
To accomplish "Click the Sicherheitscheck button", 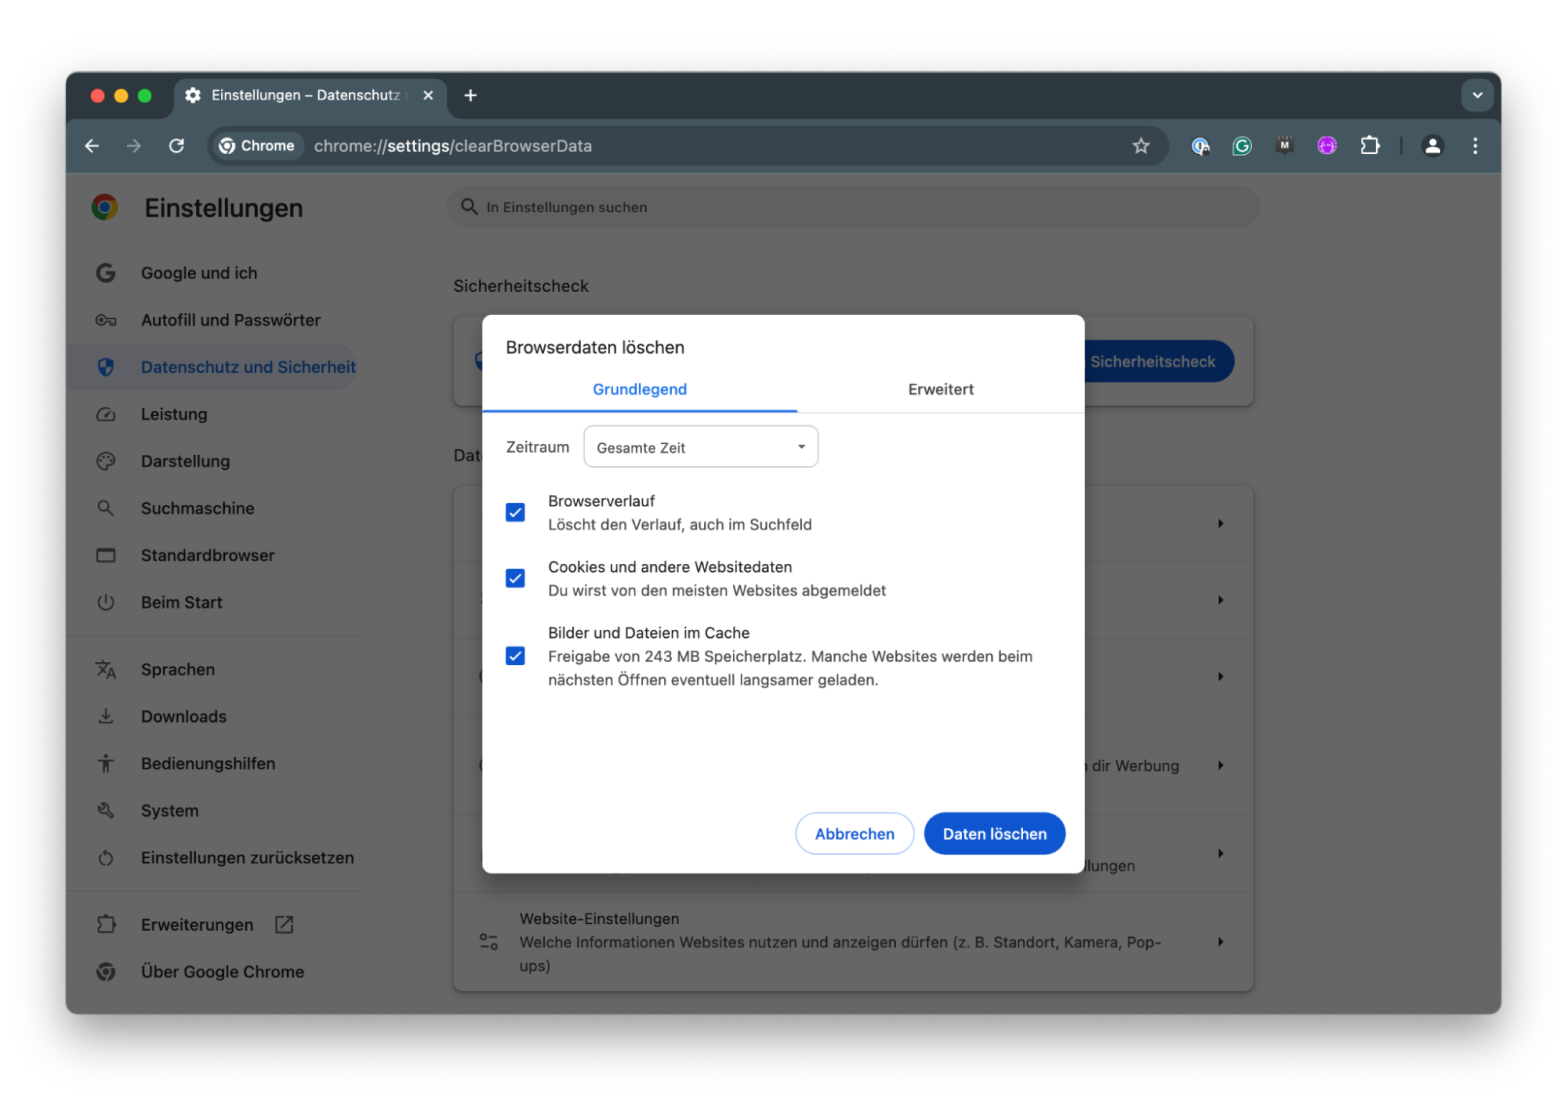I will [1159, 362].
